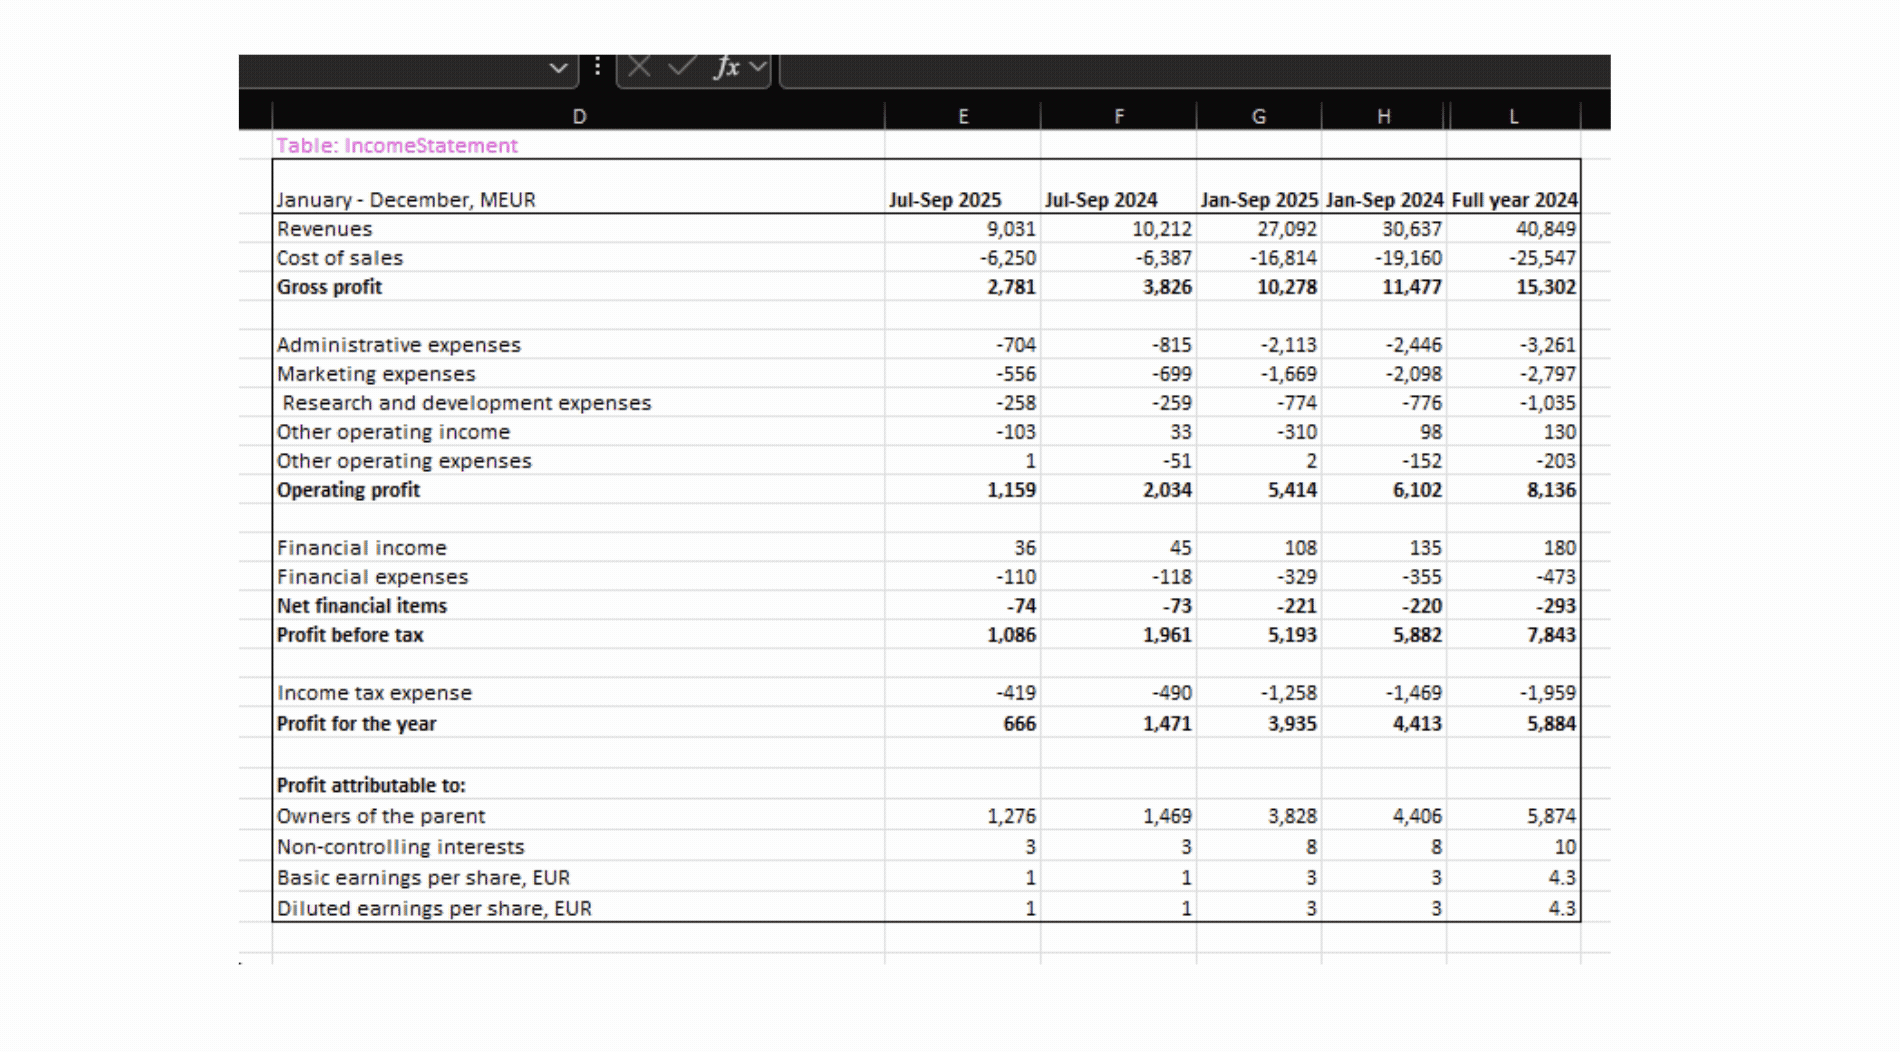
Task: Select Operating profit value 8,136
Action: point(1550,490)
